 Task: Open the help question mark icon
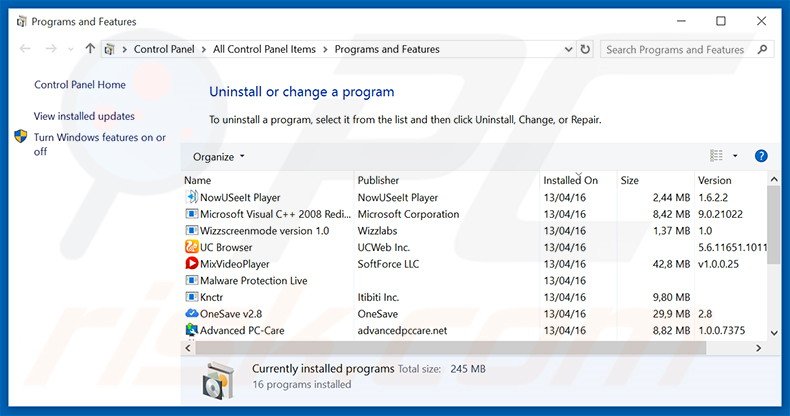(x=761, y=156)
